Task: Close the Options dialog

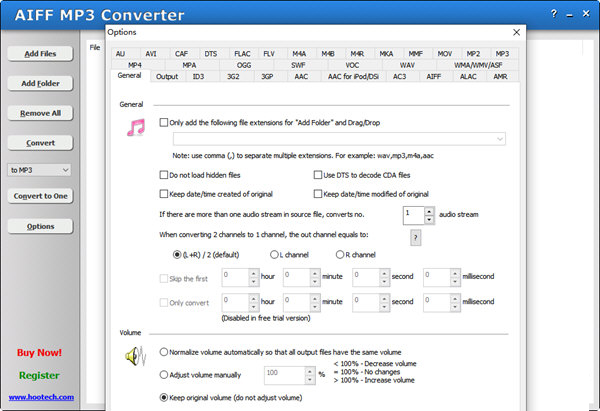Action: [x=516, y=33]
